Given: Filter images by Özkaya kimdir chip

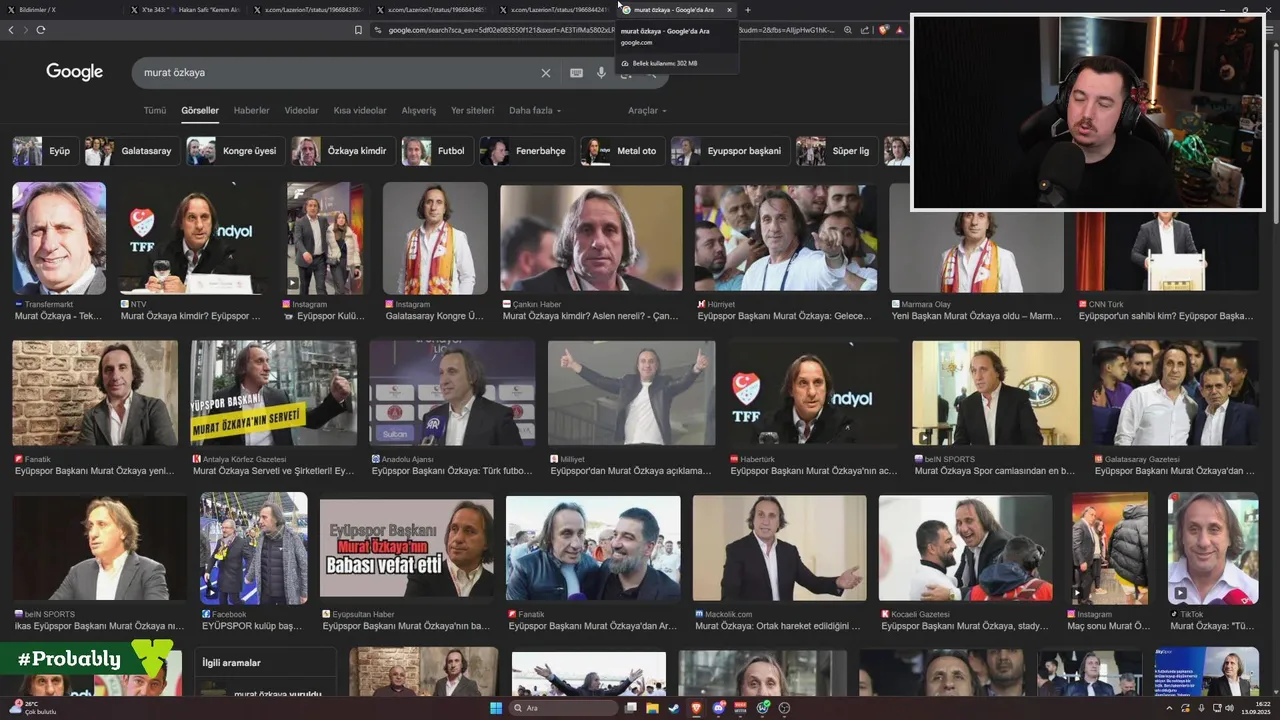Looking at the screenshot, I should click(342, 151).
